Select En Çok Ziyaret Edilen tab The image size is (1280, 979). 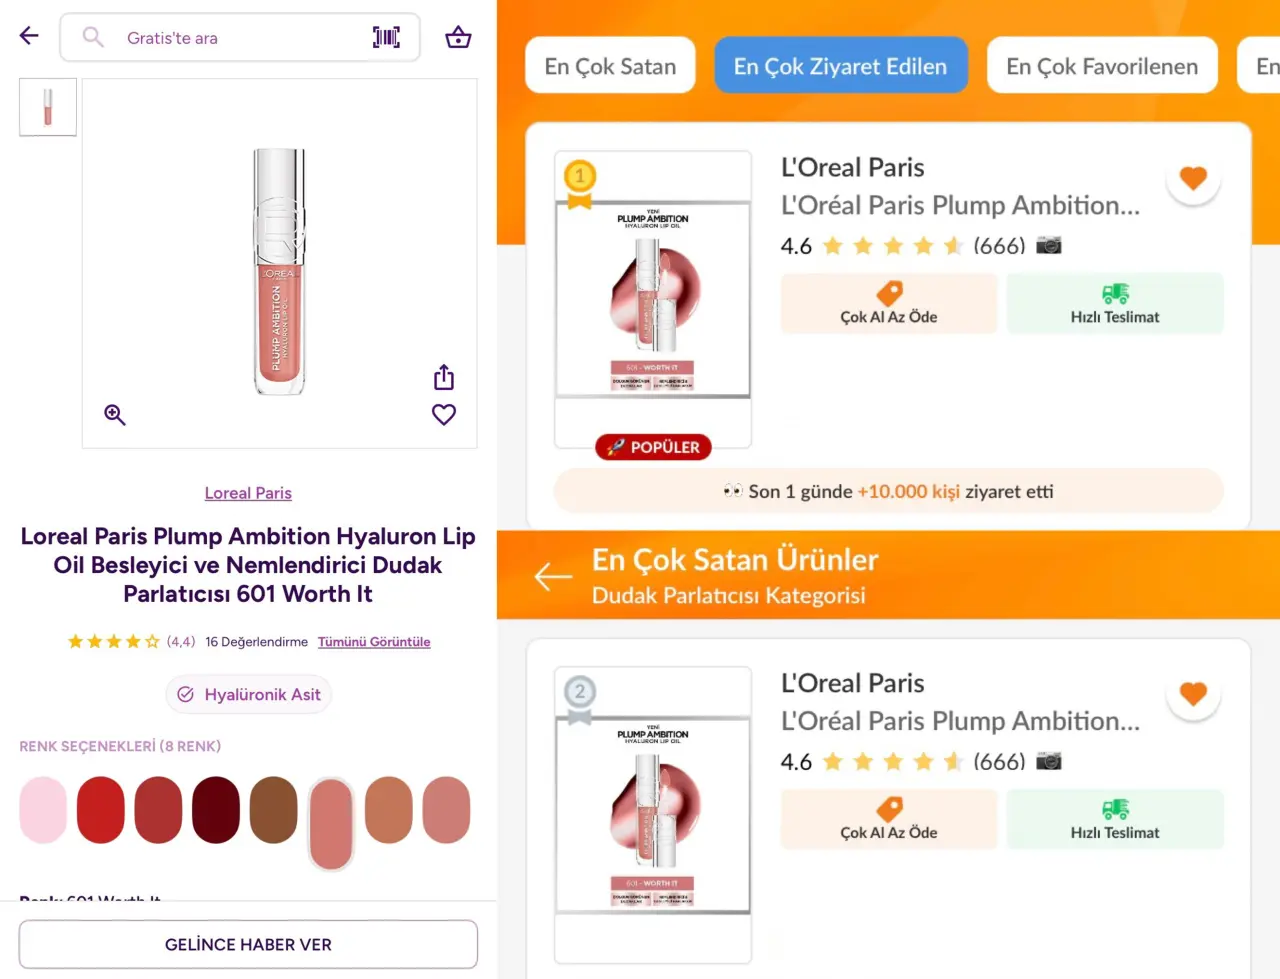pyautogui.click(x=840, y=66)
